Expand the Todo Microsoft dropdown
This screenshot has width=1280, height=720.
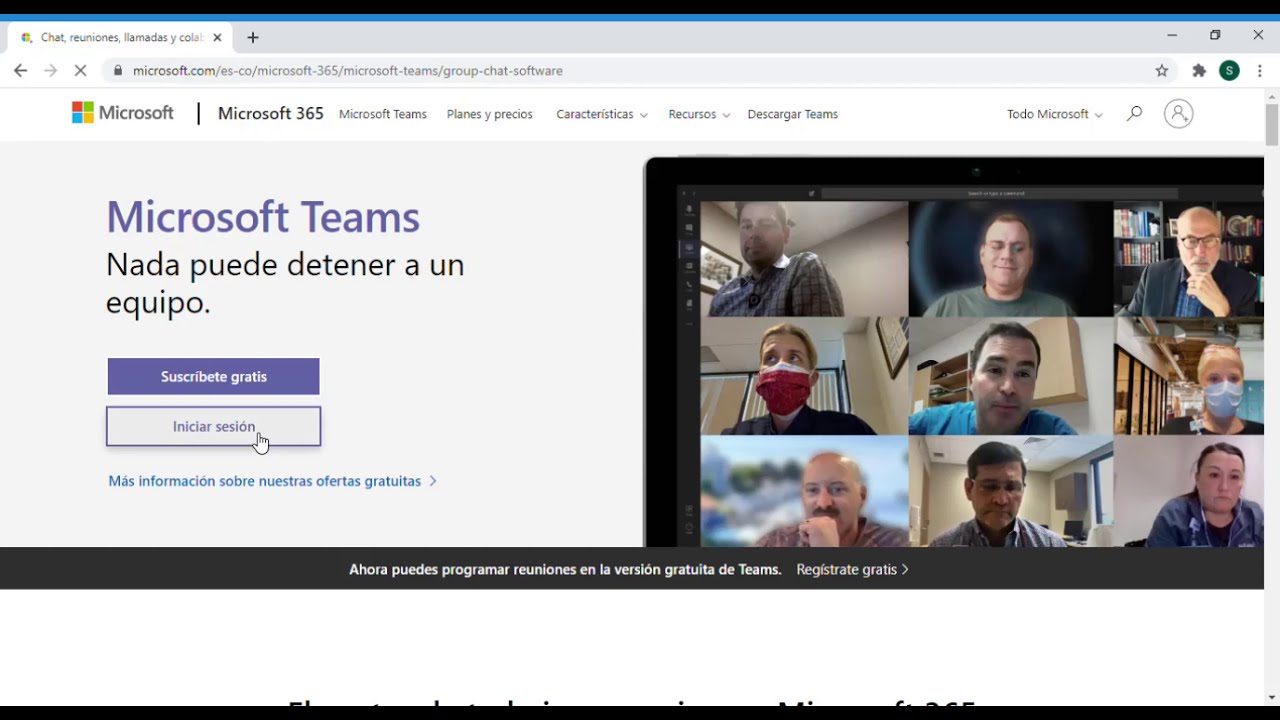coord(1055,114)
